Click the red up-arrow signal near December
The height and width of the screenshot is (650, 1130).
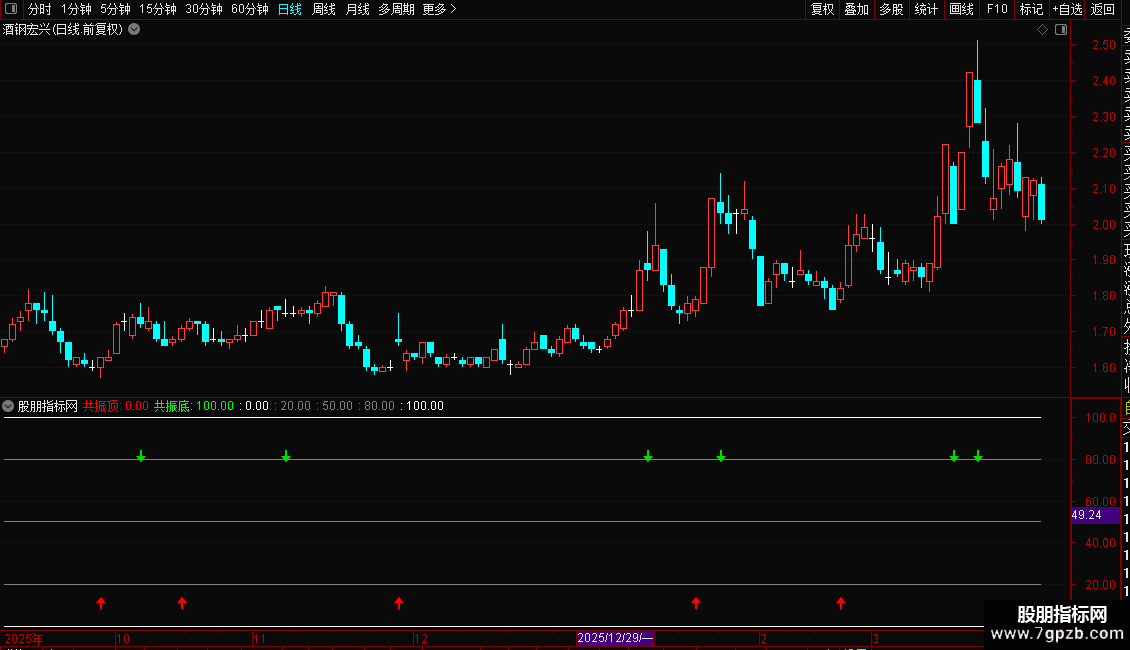point(399,602)
